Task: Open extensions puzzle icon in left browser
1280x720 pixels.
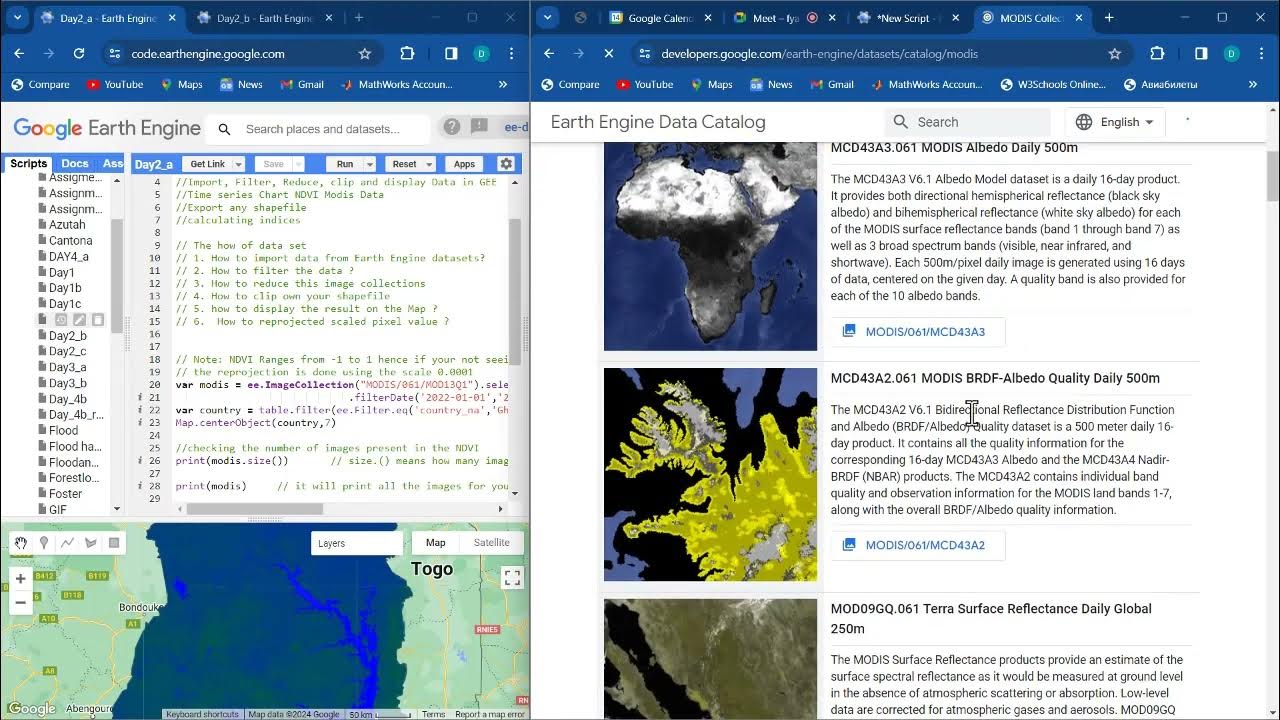Action: tap(407, 54)
